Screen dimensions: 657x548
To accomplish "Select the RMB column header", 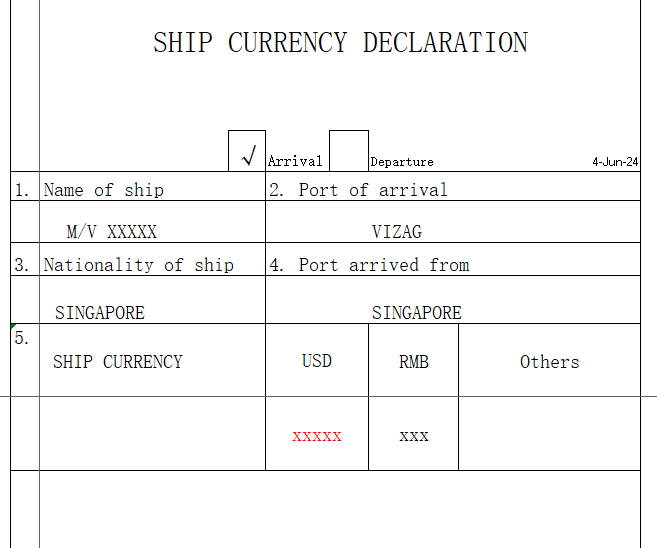I will click(x=414, y=360).
